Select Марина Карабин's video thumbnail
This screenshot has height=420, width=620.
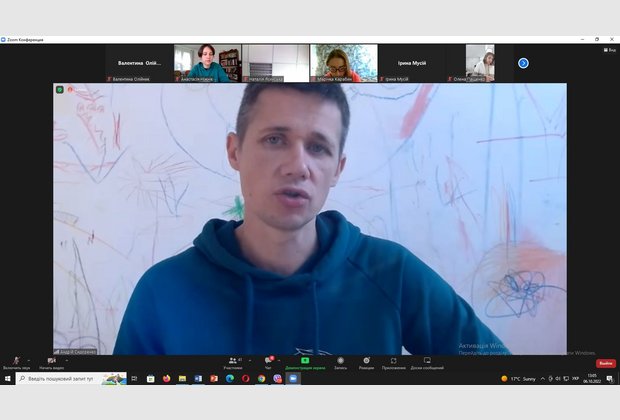click(x=344, y=62)
